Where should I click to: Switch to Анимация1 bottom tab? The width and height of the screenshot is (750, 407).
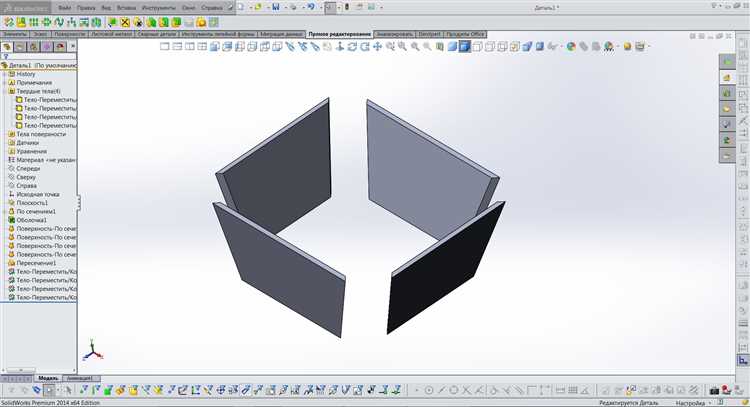(79, 378)
